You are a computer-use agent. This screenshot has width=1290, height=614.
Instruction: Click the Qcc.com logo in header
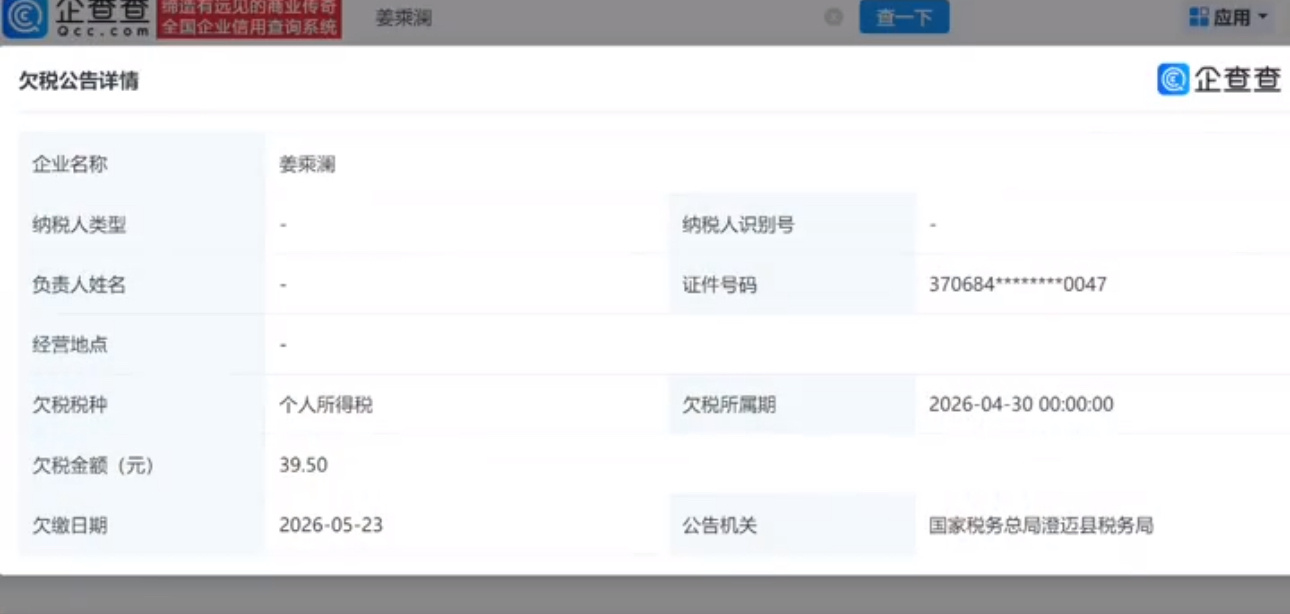pyautogui.click(x=77, y=18)
